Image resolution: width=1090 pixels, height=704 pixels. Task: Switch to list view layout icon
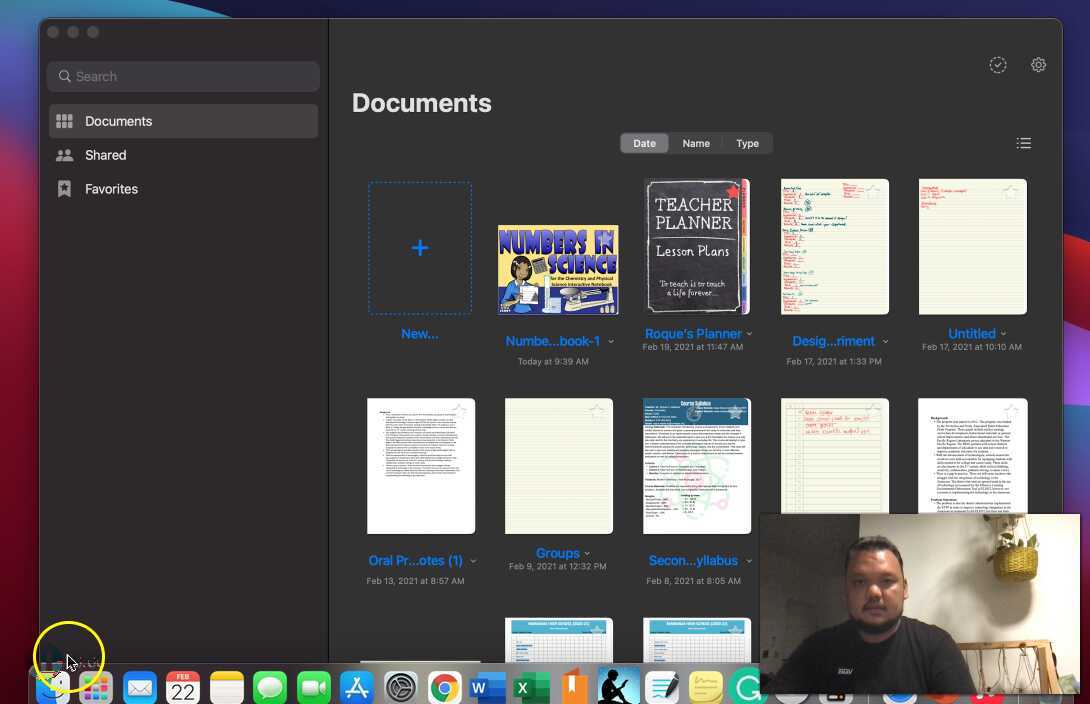pos(1023,143)
